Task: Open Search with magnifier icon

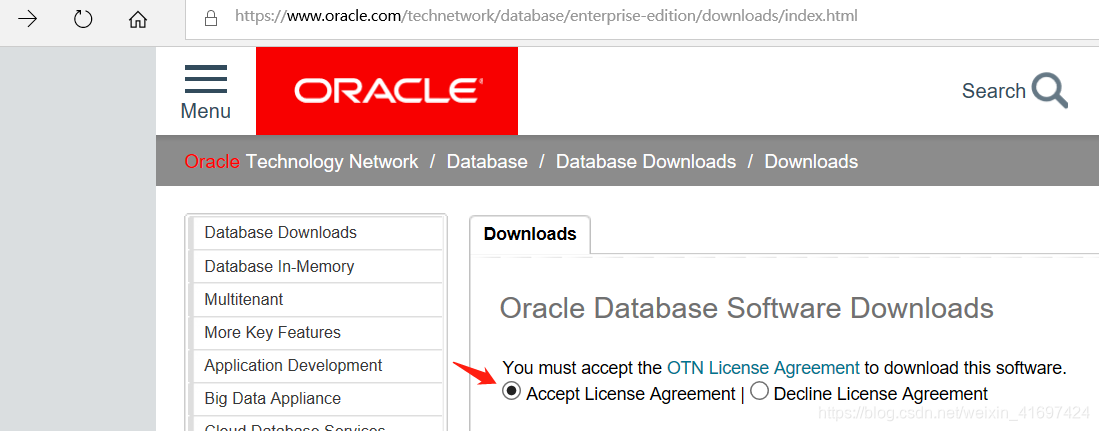Action: (1015, 91)
